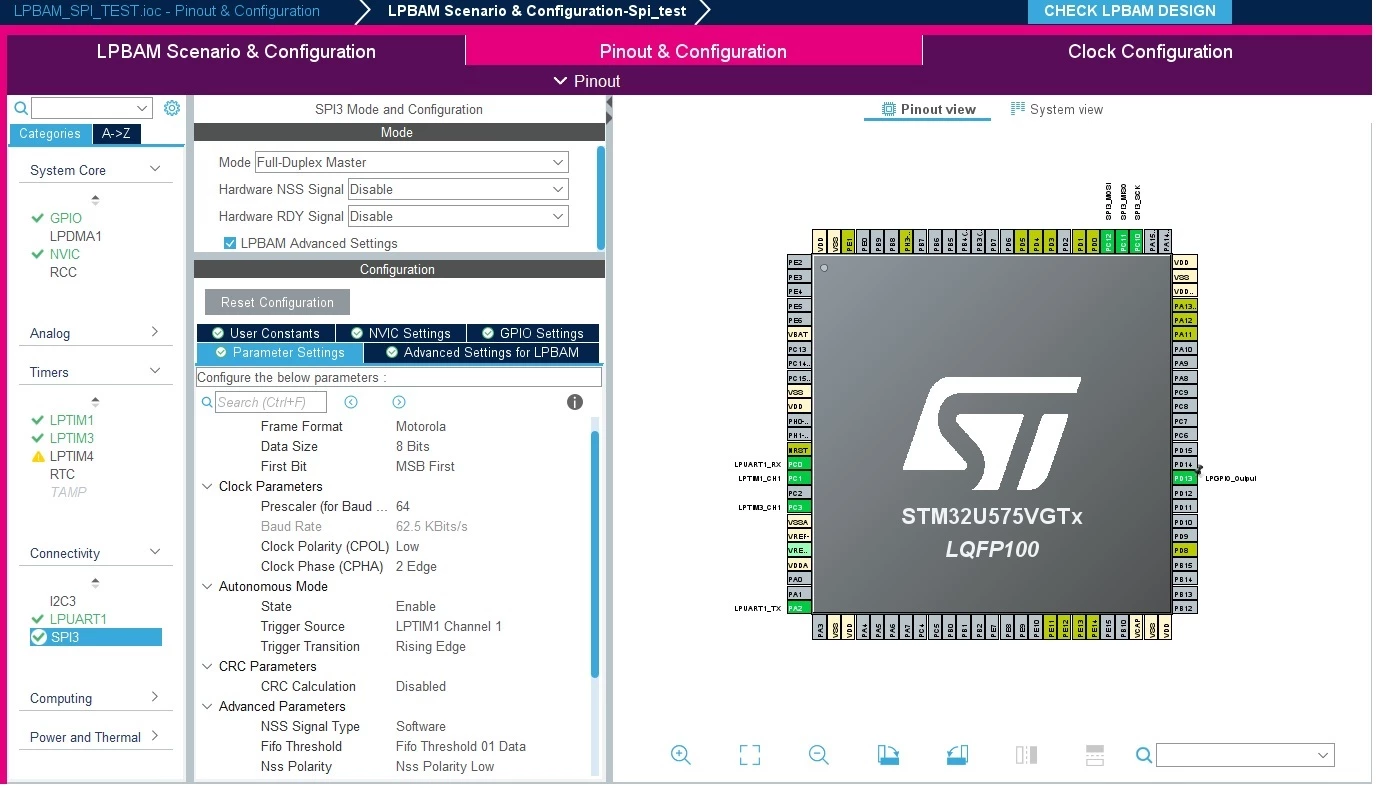Switch to Clock Configuration tab

point(1150,52)
